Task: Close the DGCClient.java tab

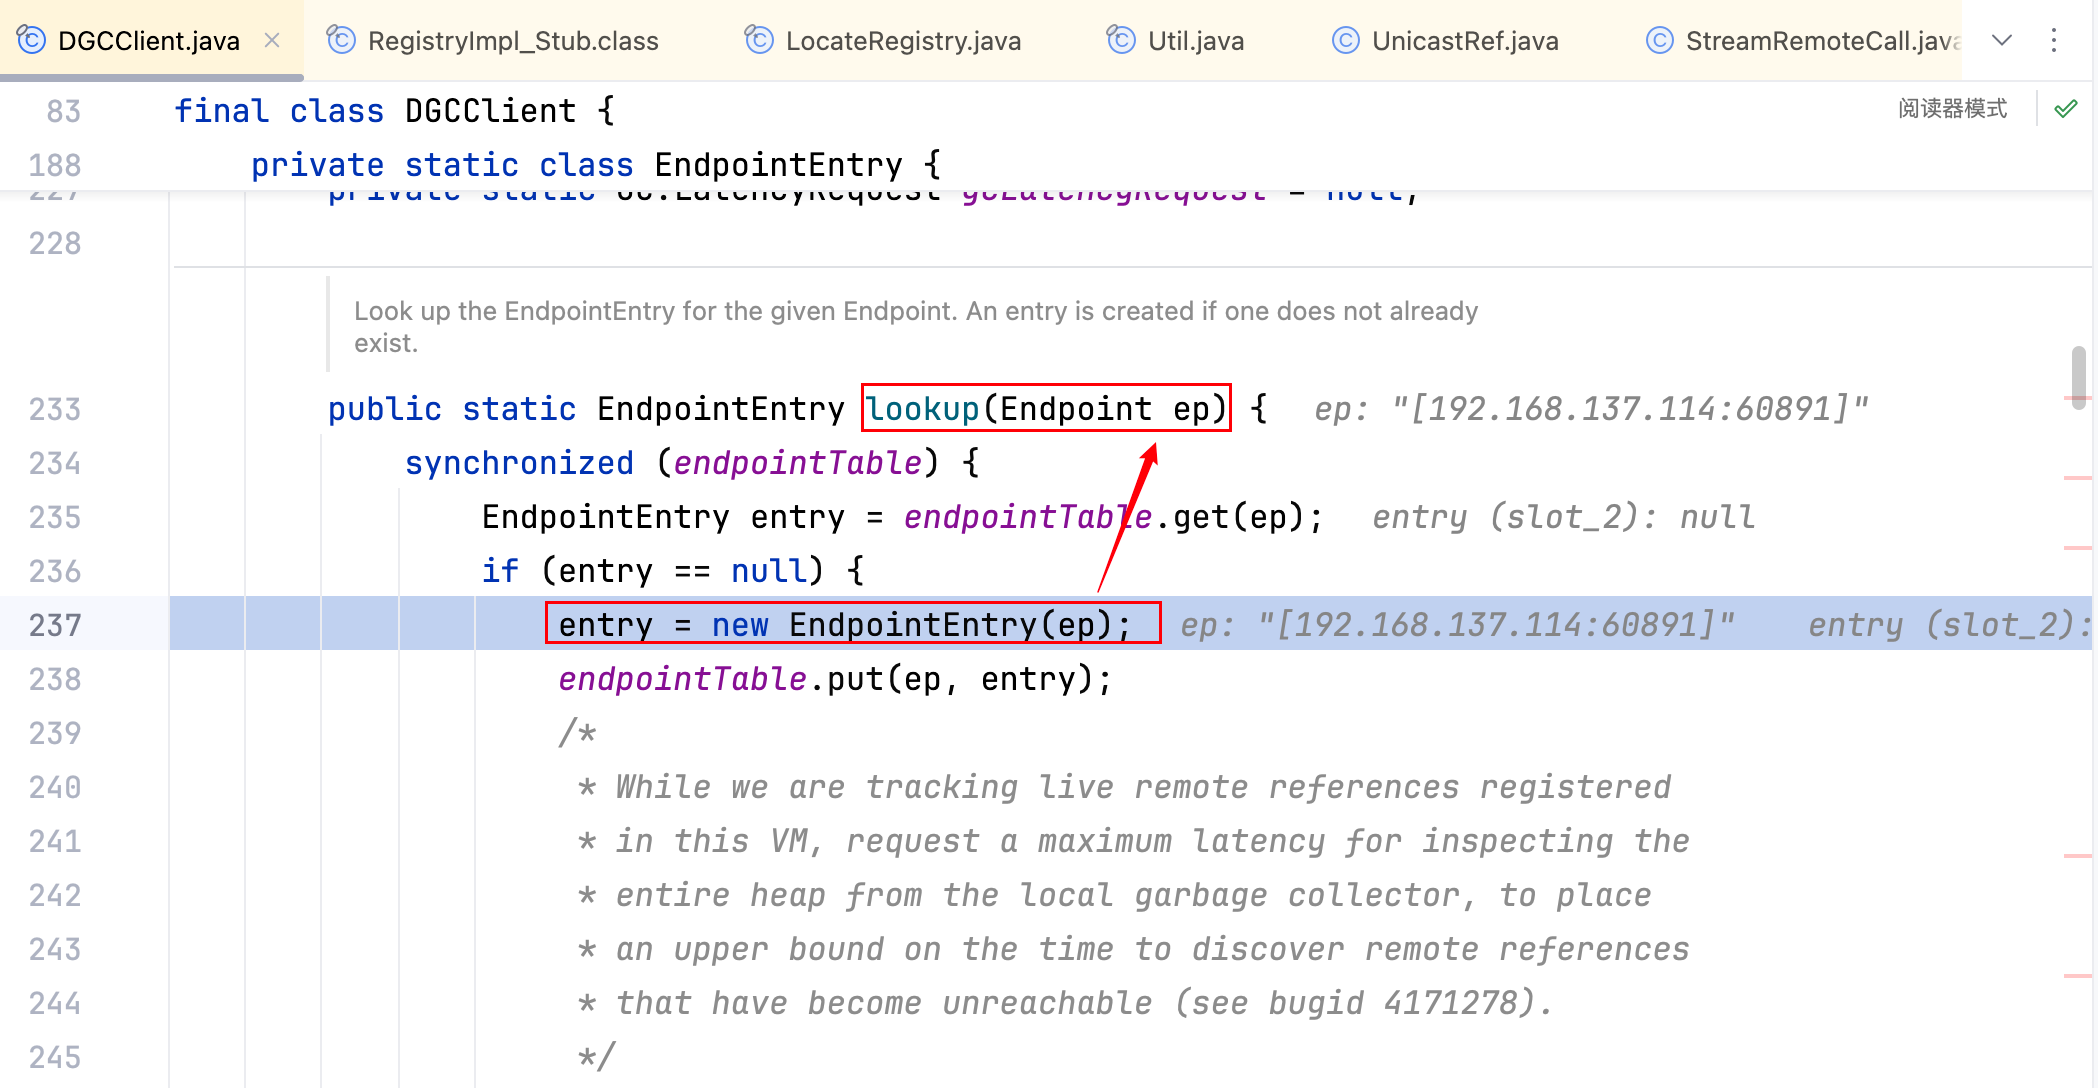Action: (272, 40)
